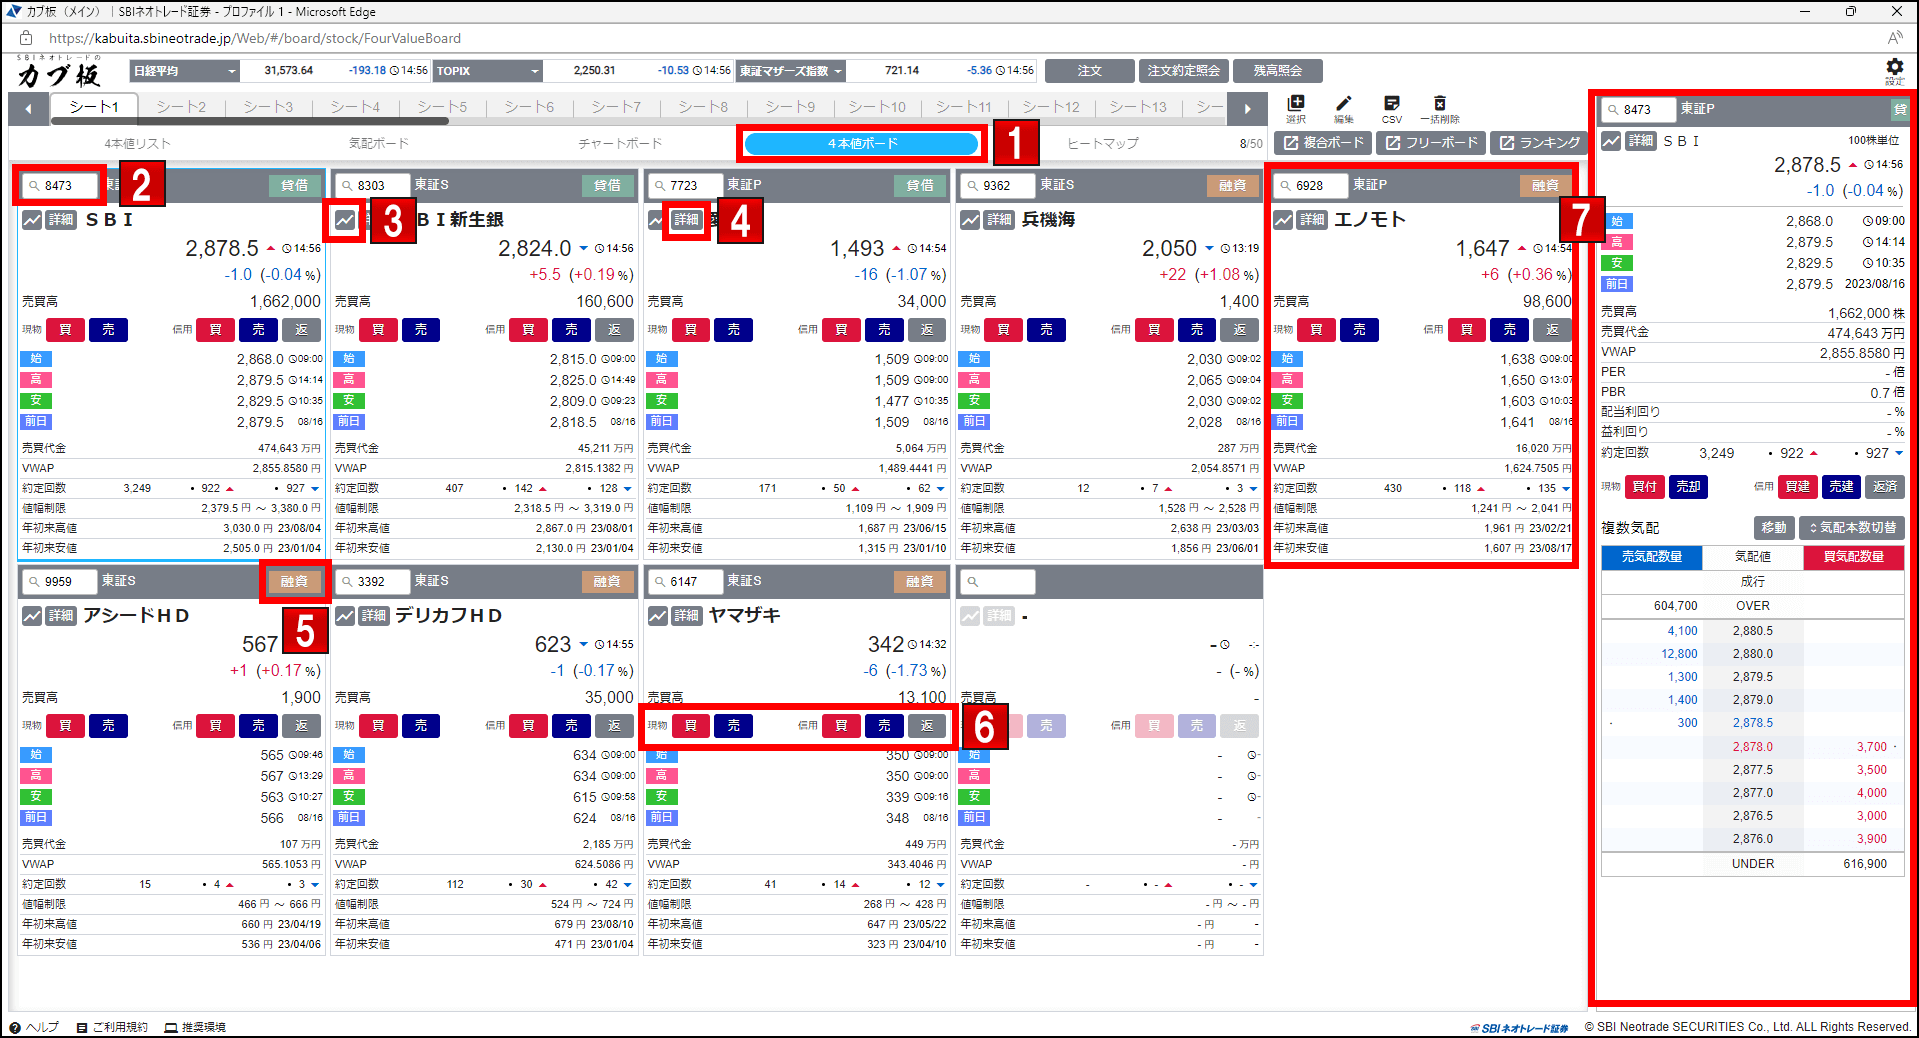Open 東証マザーズ指数 index dropdown
Viewport: 1919px width, 1038px height.
click(791, 71)
